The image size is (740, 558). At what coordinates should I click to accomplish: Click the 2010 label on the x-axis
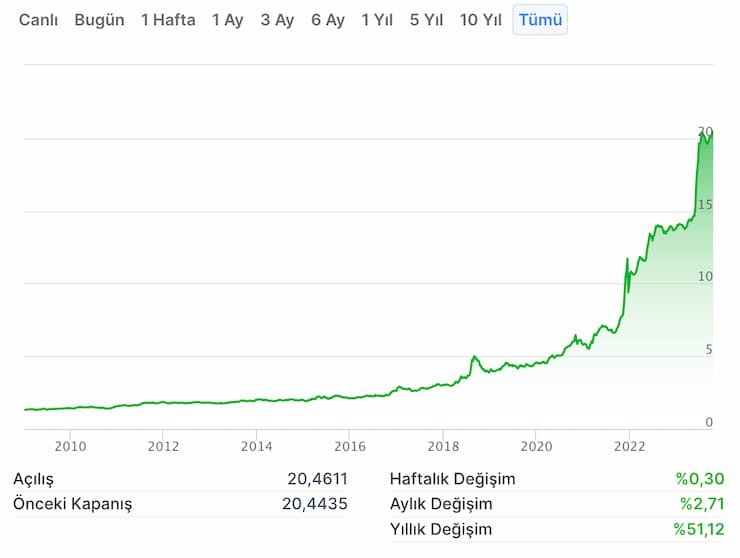tap(70, 446)
